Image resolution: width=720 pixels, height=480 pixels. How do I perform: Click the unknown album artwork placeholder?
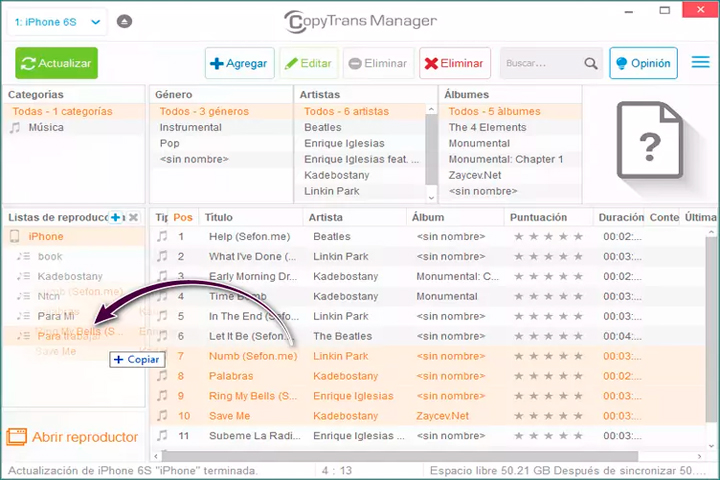coord(650,140)
